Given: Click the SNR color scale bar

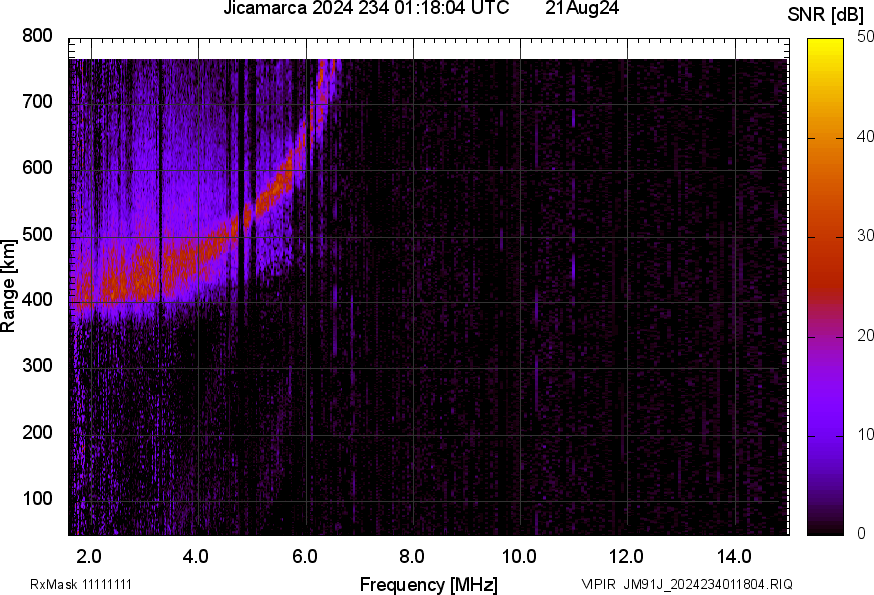Looking at the screenshot, I should 826,287.
